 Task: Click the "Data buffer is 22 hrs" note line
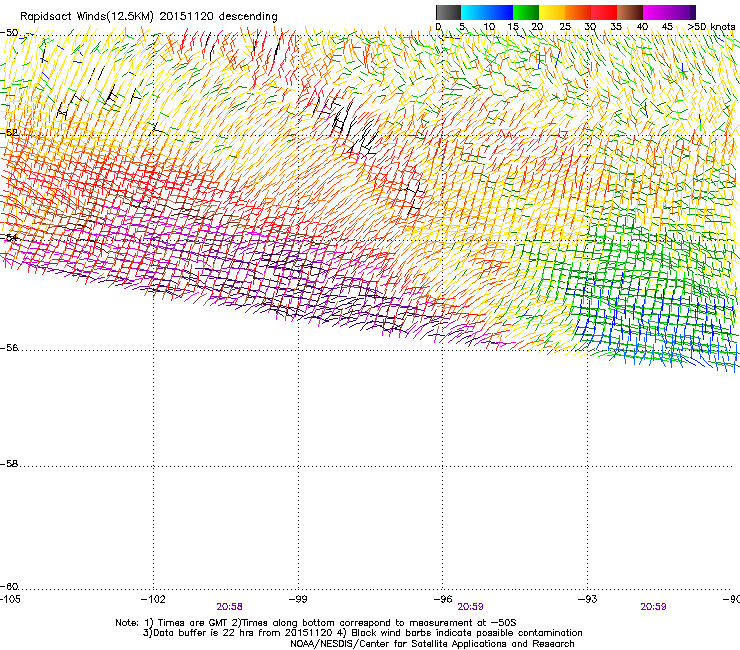pyautogui.click(x=362, y=633)
